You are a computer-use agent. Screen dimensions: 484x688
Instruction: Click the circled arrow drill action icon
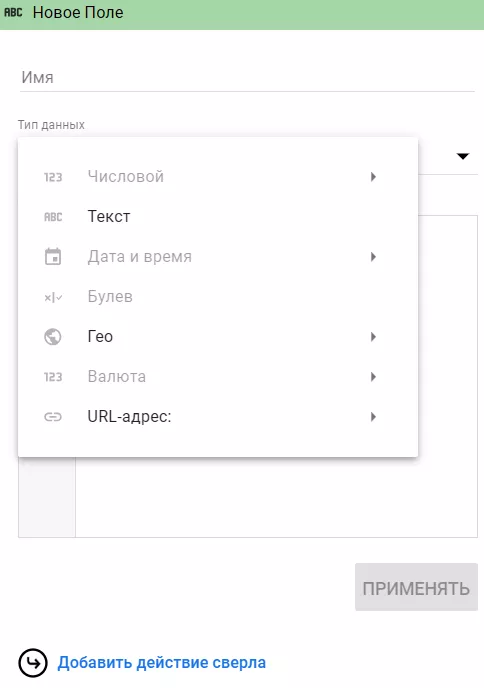click(x=32, y=663)
